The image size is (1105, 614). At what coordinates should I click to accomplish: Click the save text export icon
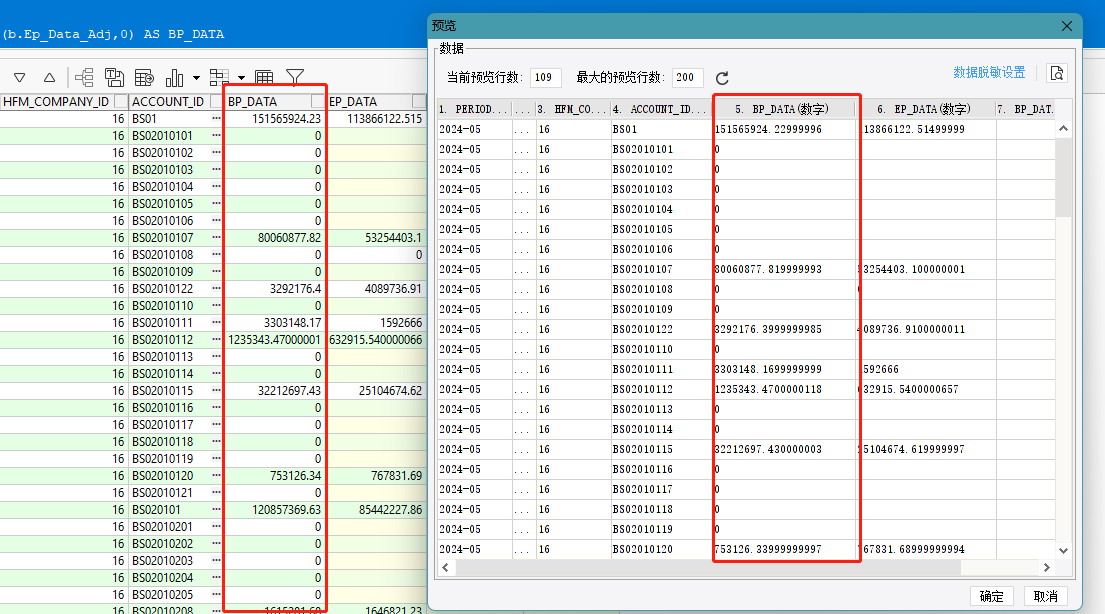115,77
